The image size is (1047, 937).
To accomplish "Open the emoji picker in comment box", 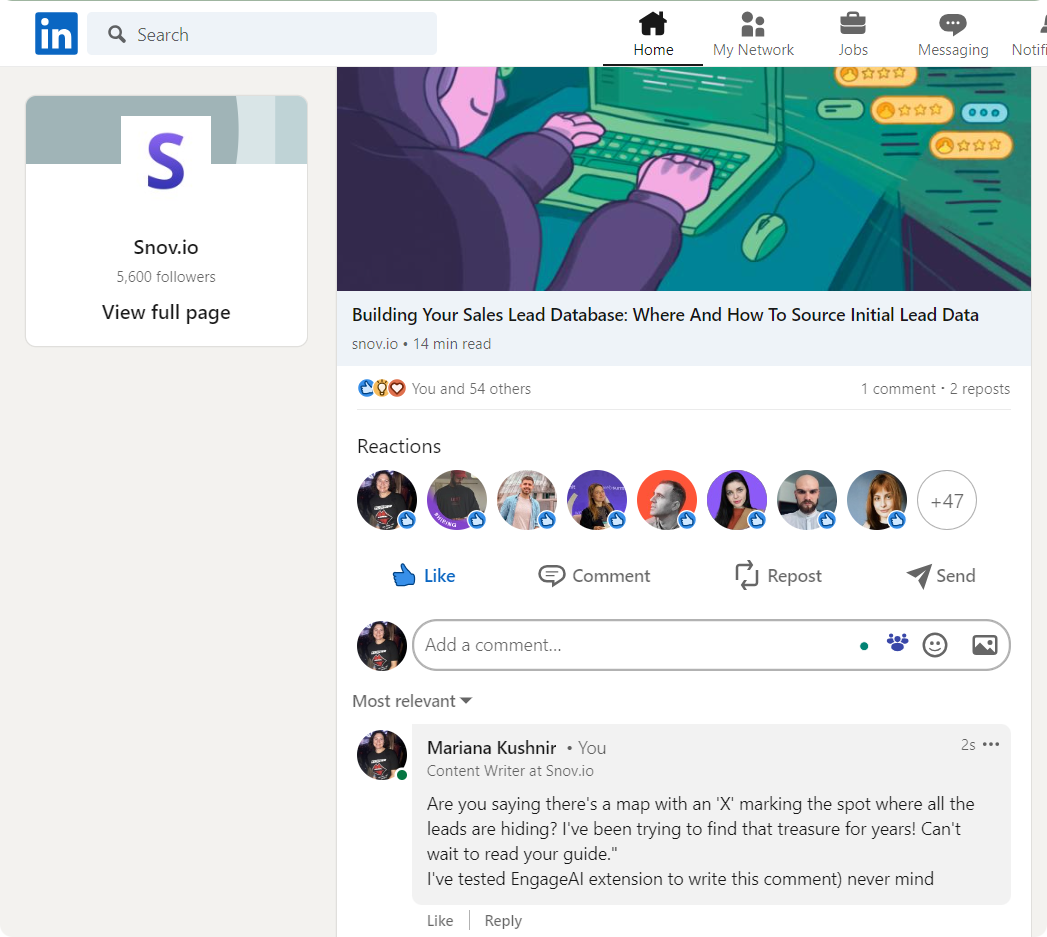I will [x=935, y=645].
